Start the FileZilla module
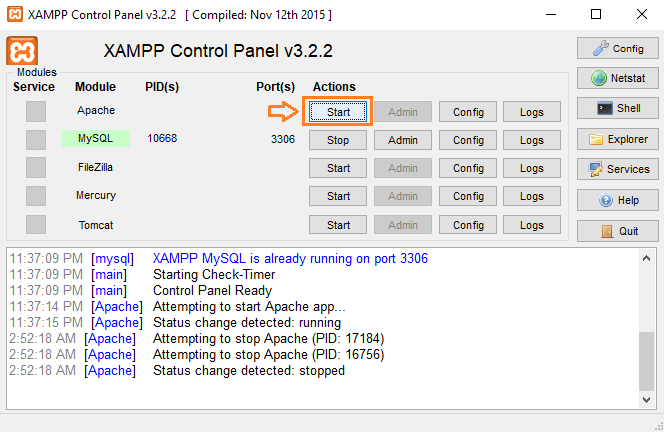The image size is (664, 432). (x=338, y=168)
